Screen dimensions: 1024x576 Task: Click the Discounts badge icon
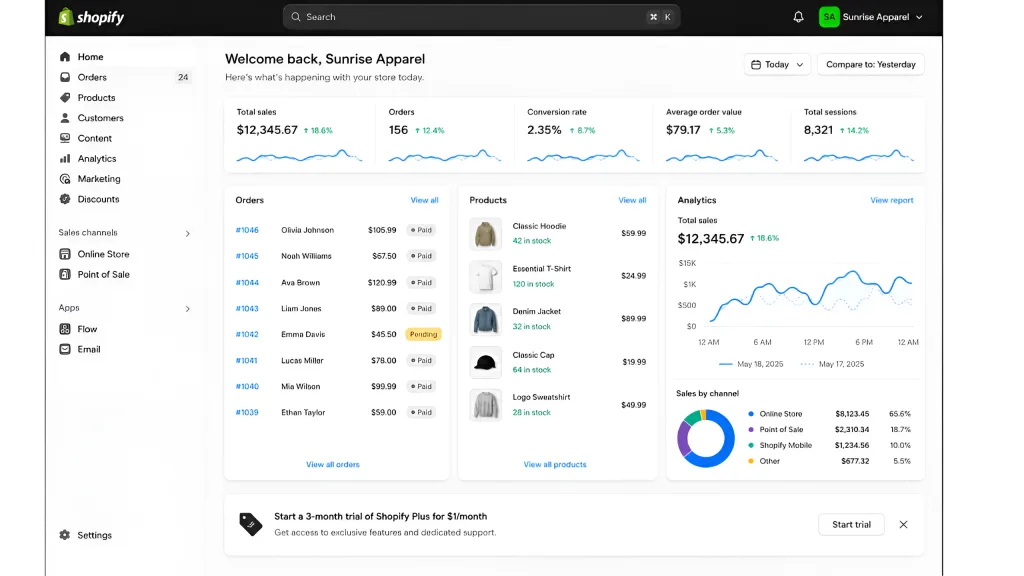tap(65, 199)
